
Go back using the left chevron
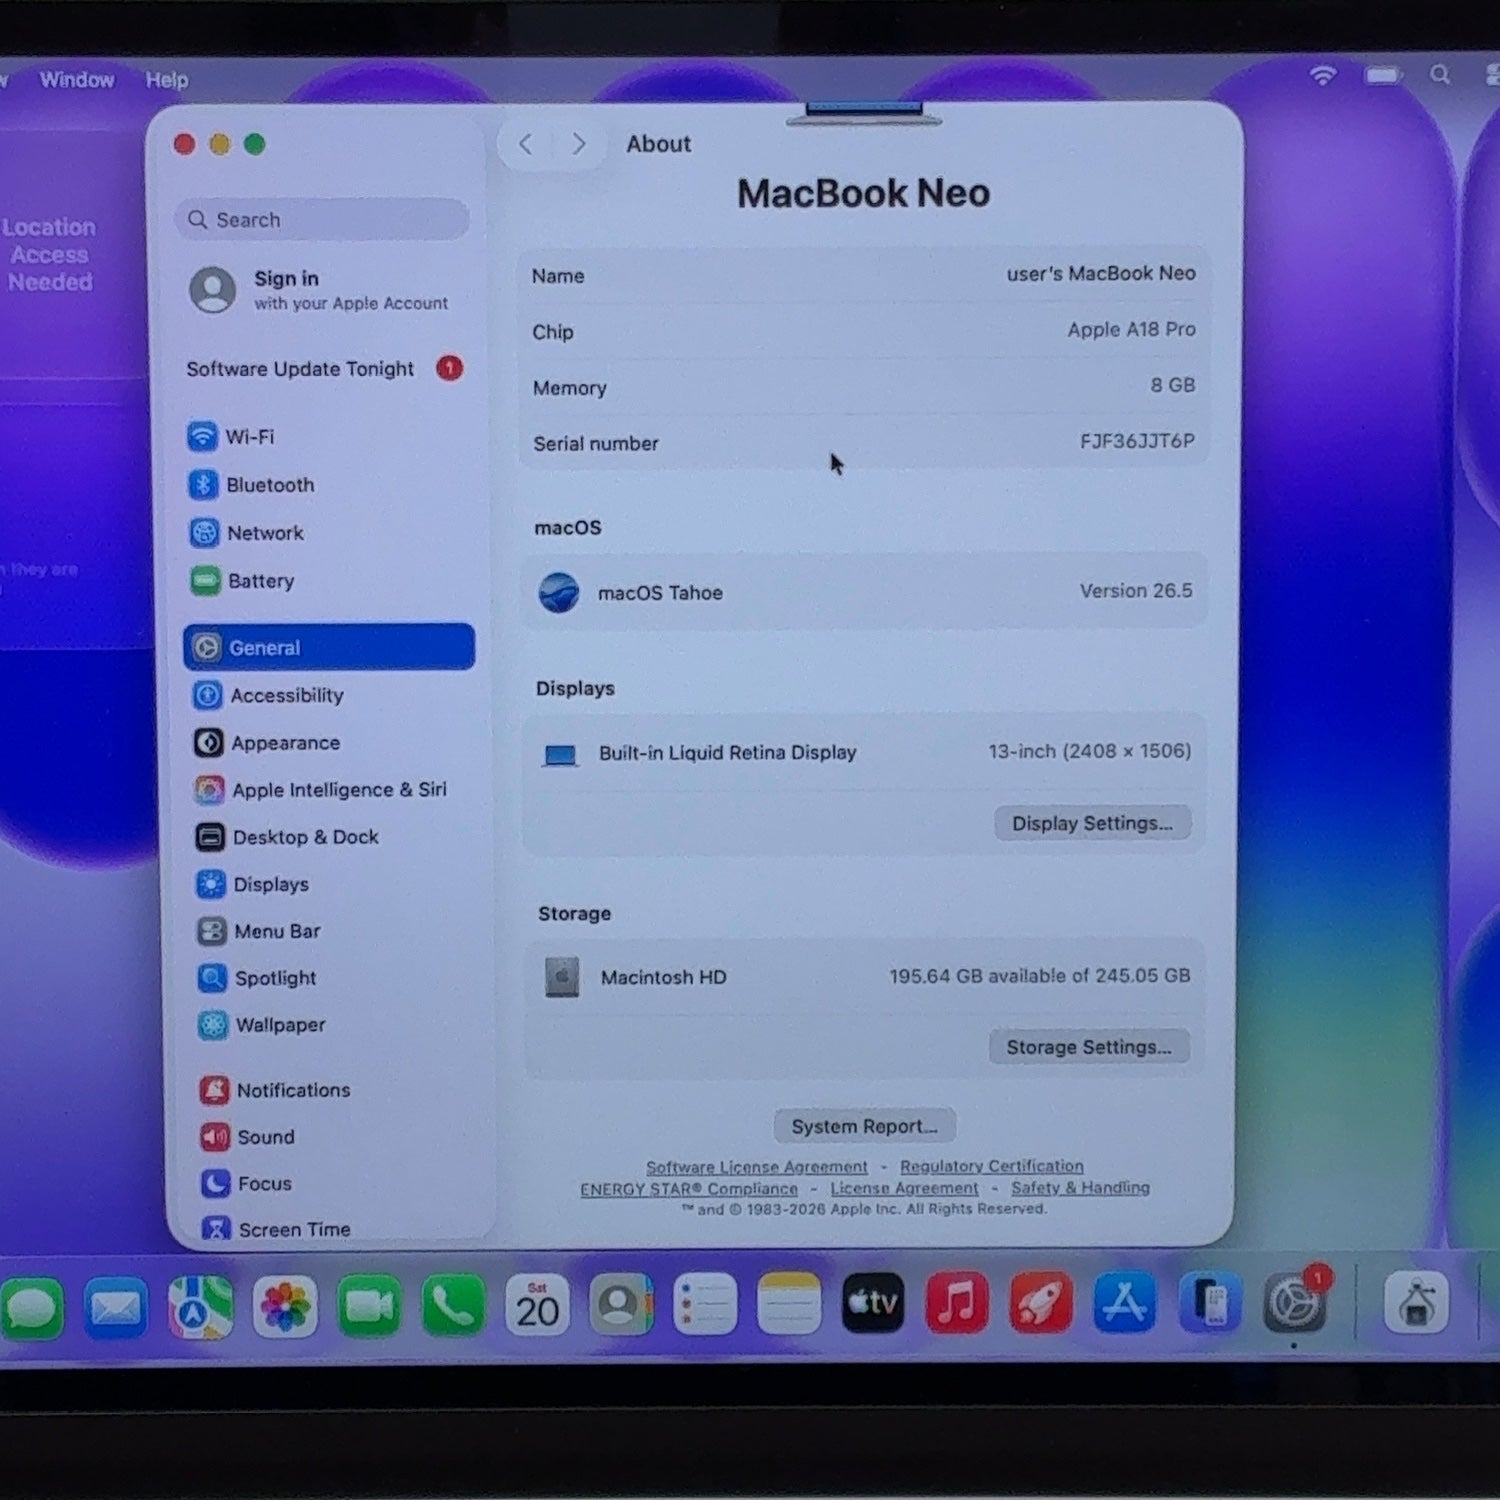click(x=526, y=144)
